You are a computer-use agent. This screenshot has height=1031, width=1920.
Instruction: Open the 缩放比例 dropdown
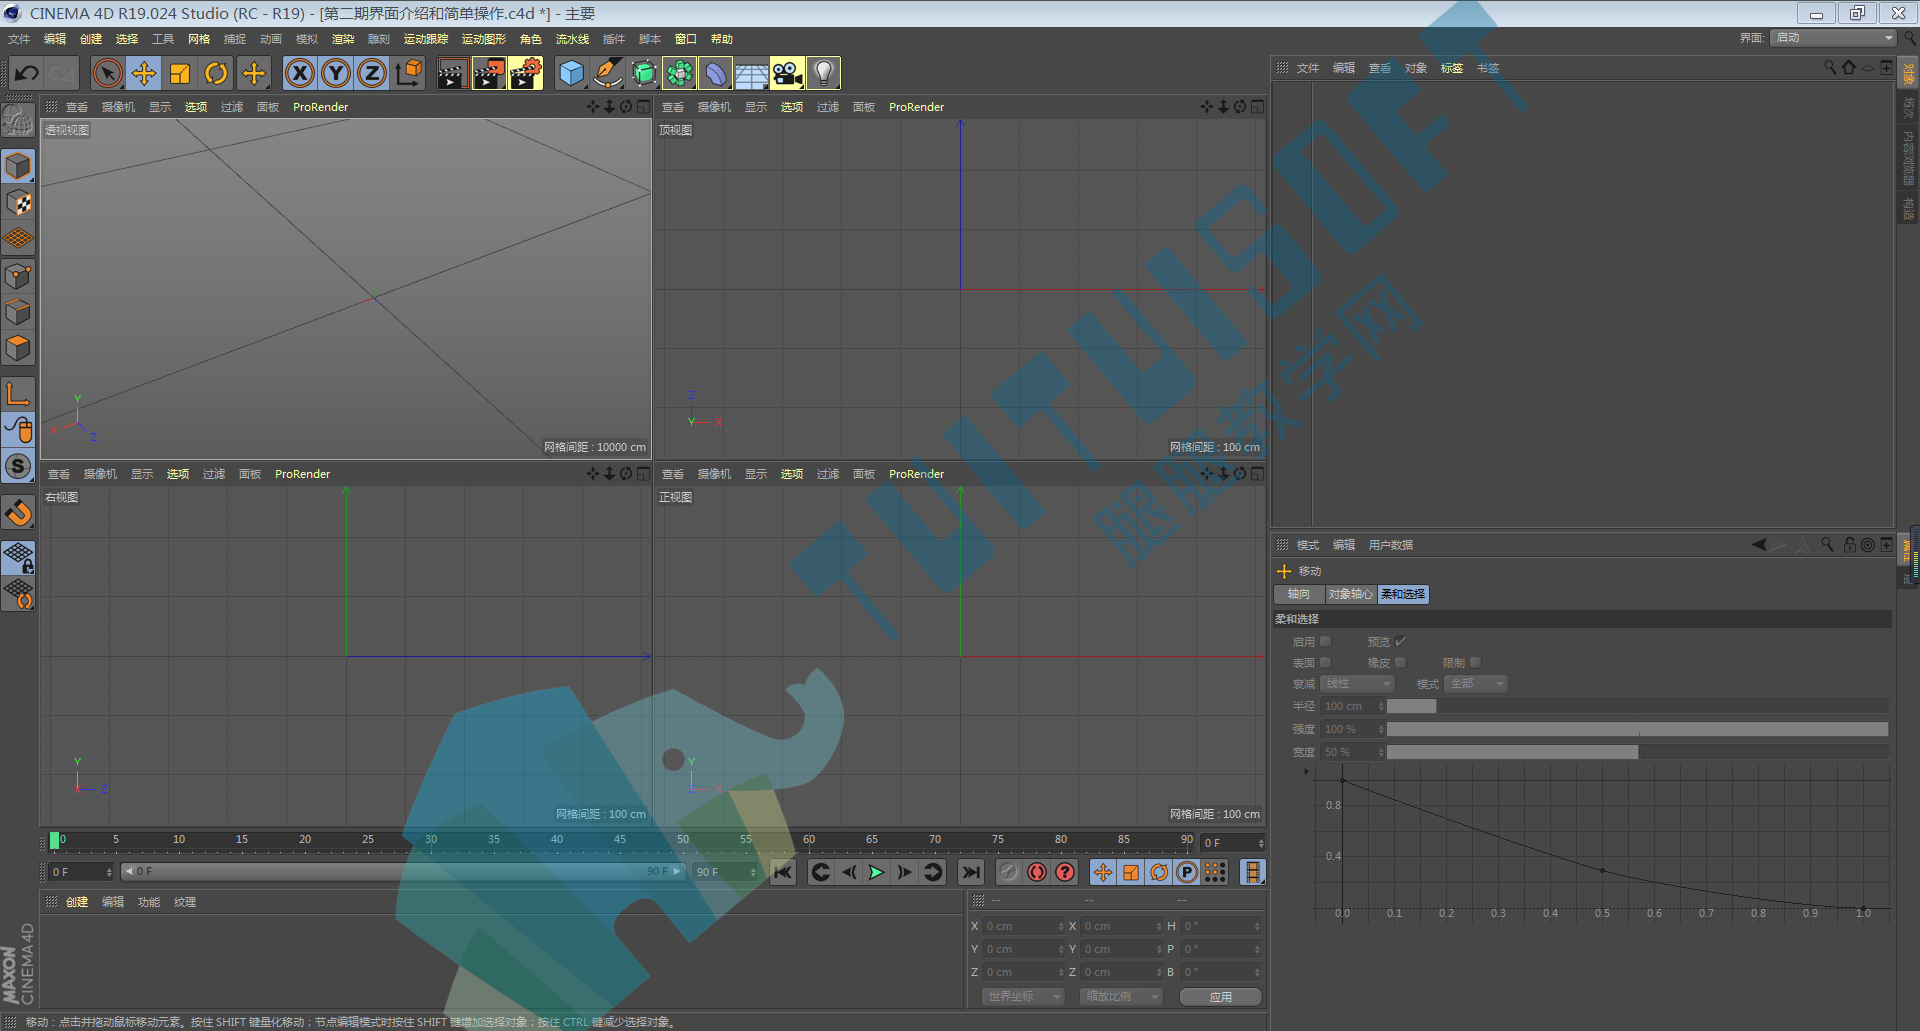[x=1121, y=997]
